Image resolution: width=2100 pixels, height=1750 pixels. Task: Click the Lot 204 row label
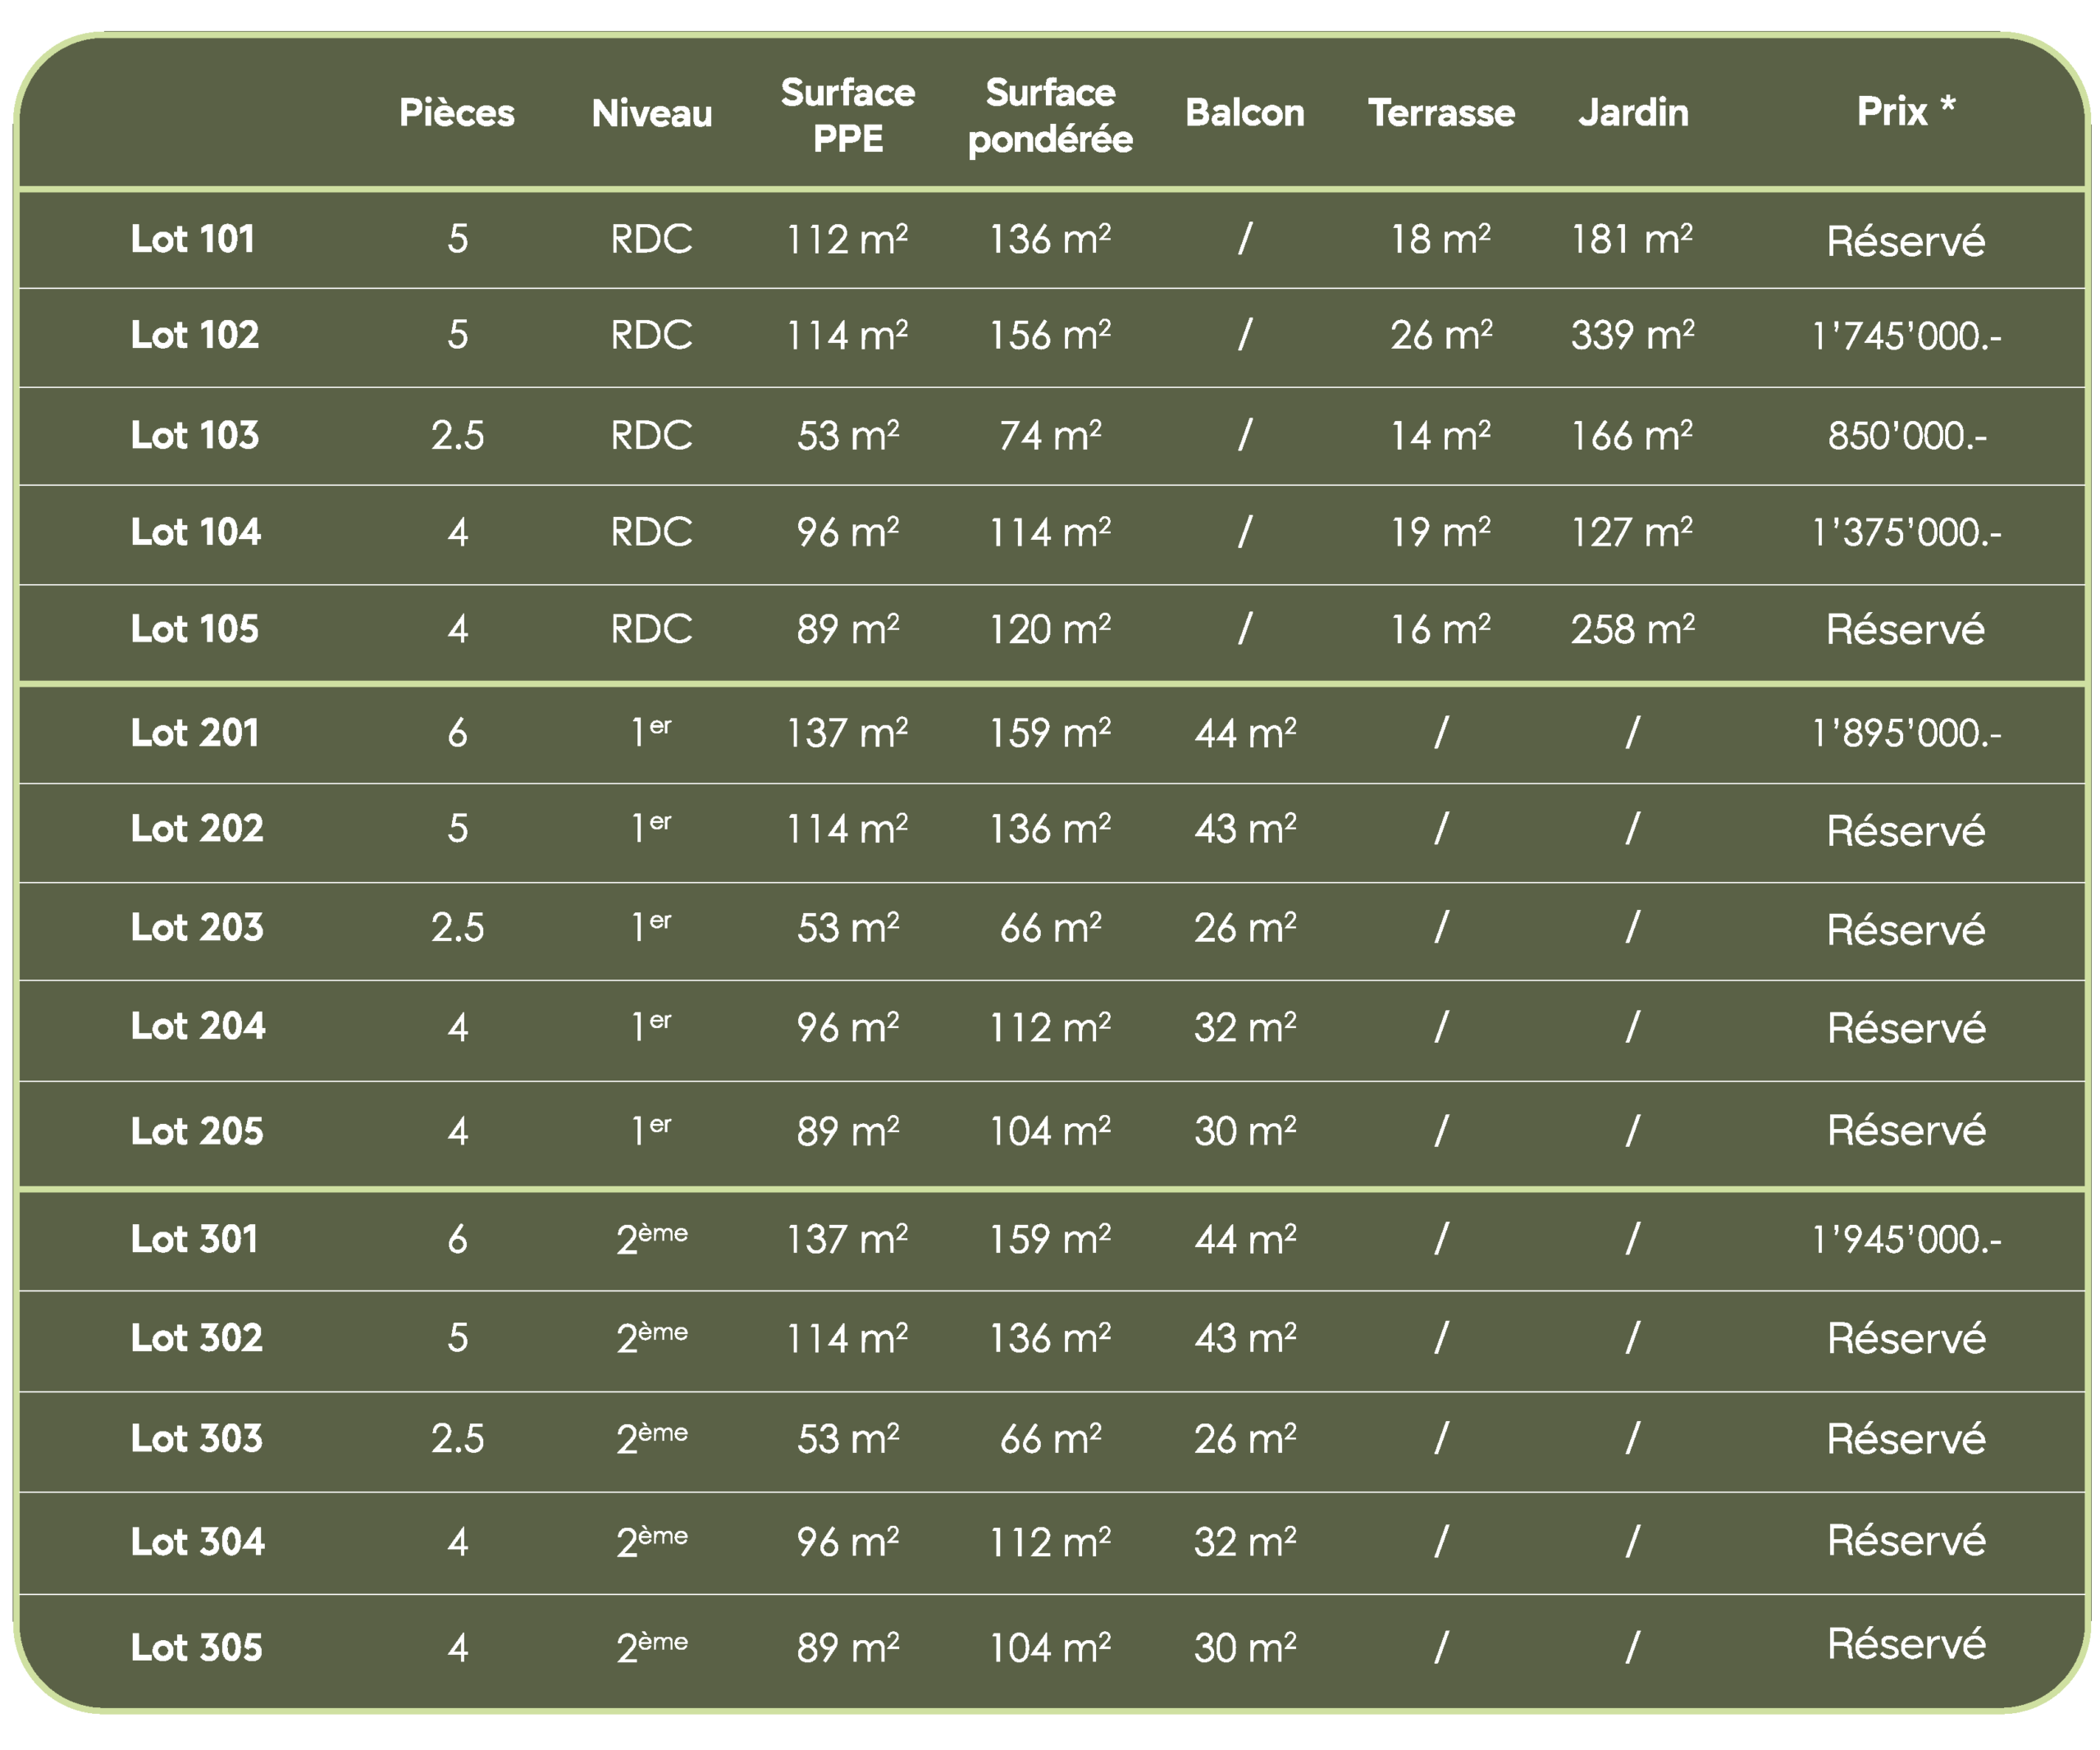198,1026
